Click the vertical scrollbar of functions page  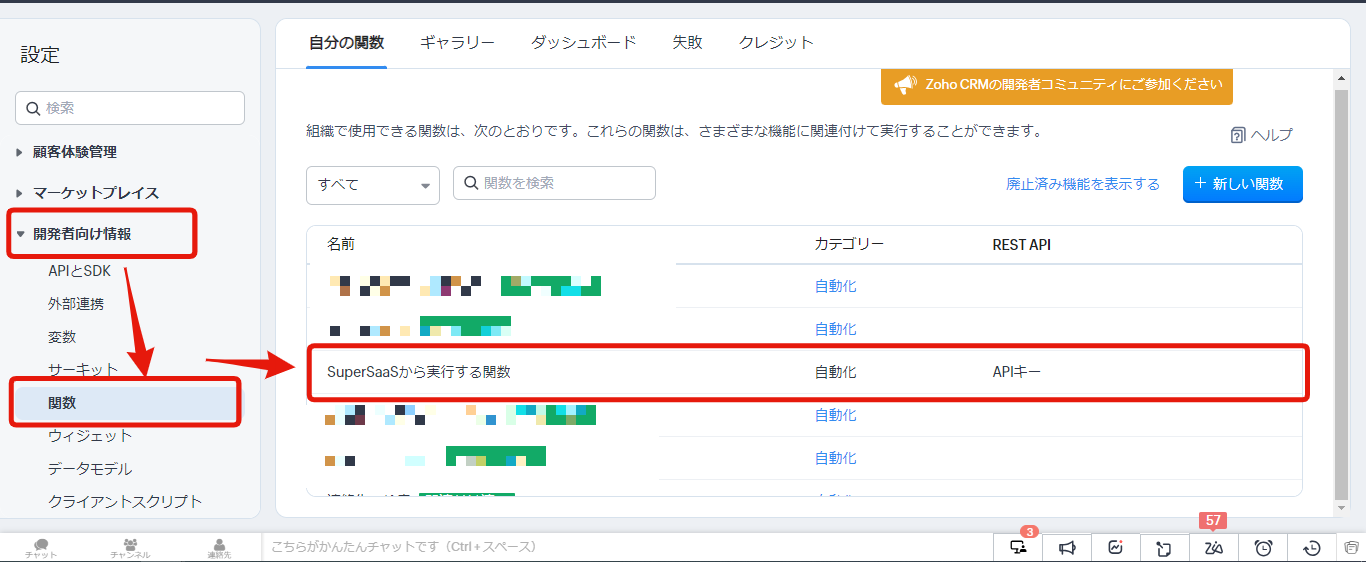tap(1342, 295)
